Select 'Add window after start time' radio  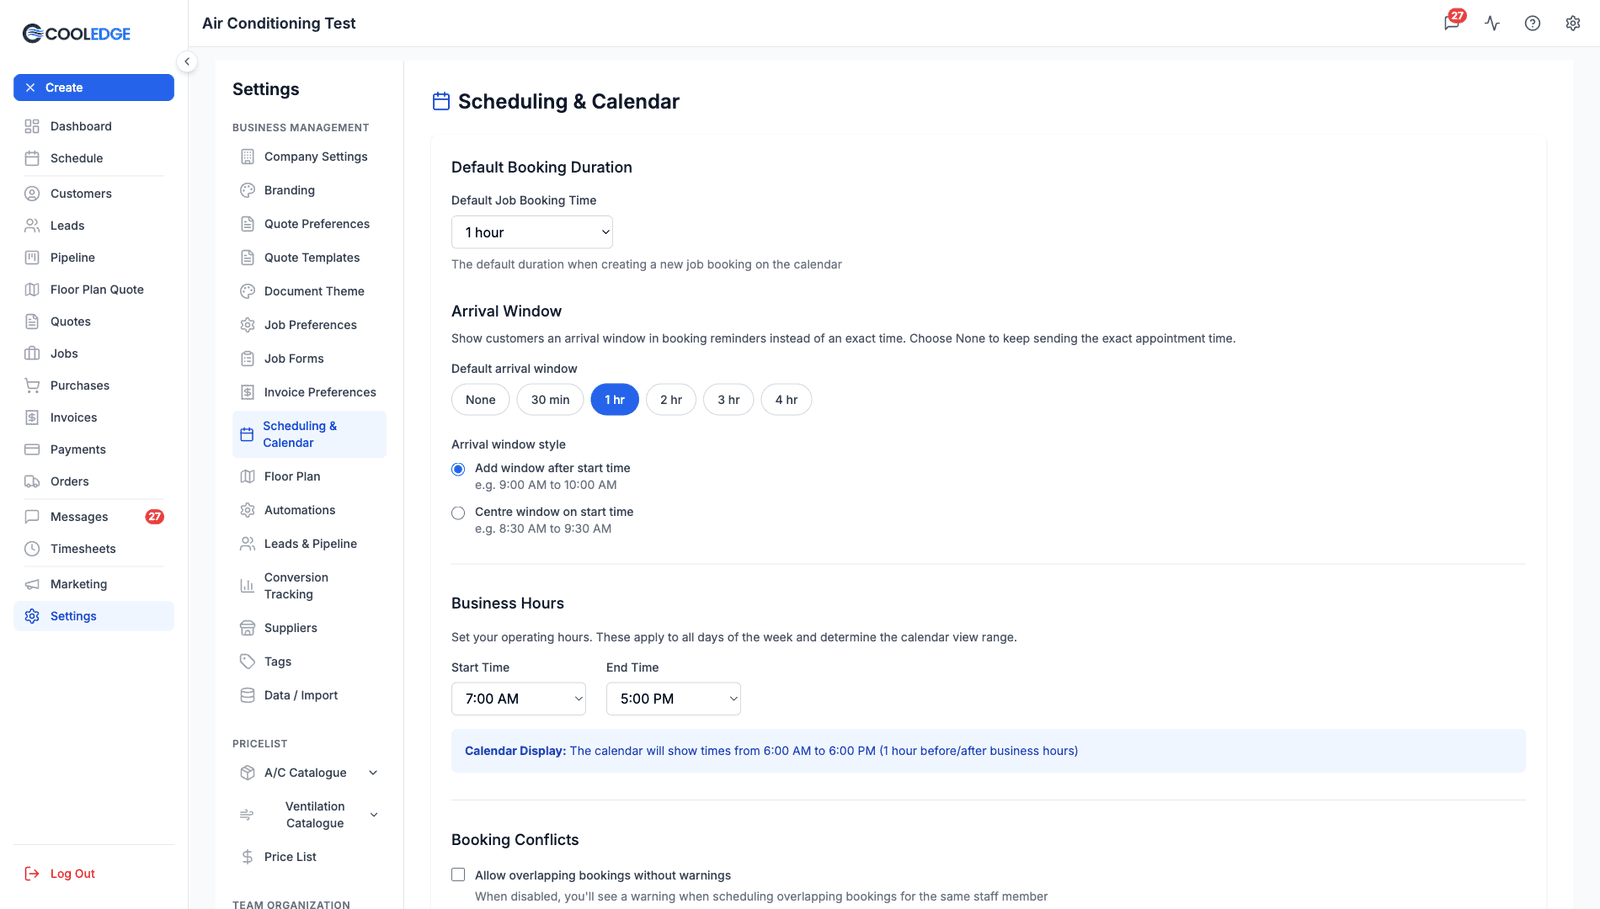point(458,469)
